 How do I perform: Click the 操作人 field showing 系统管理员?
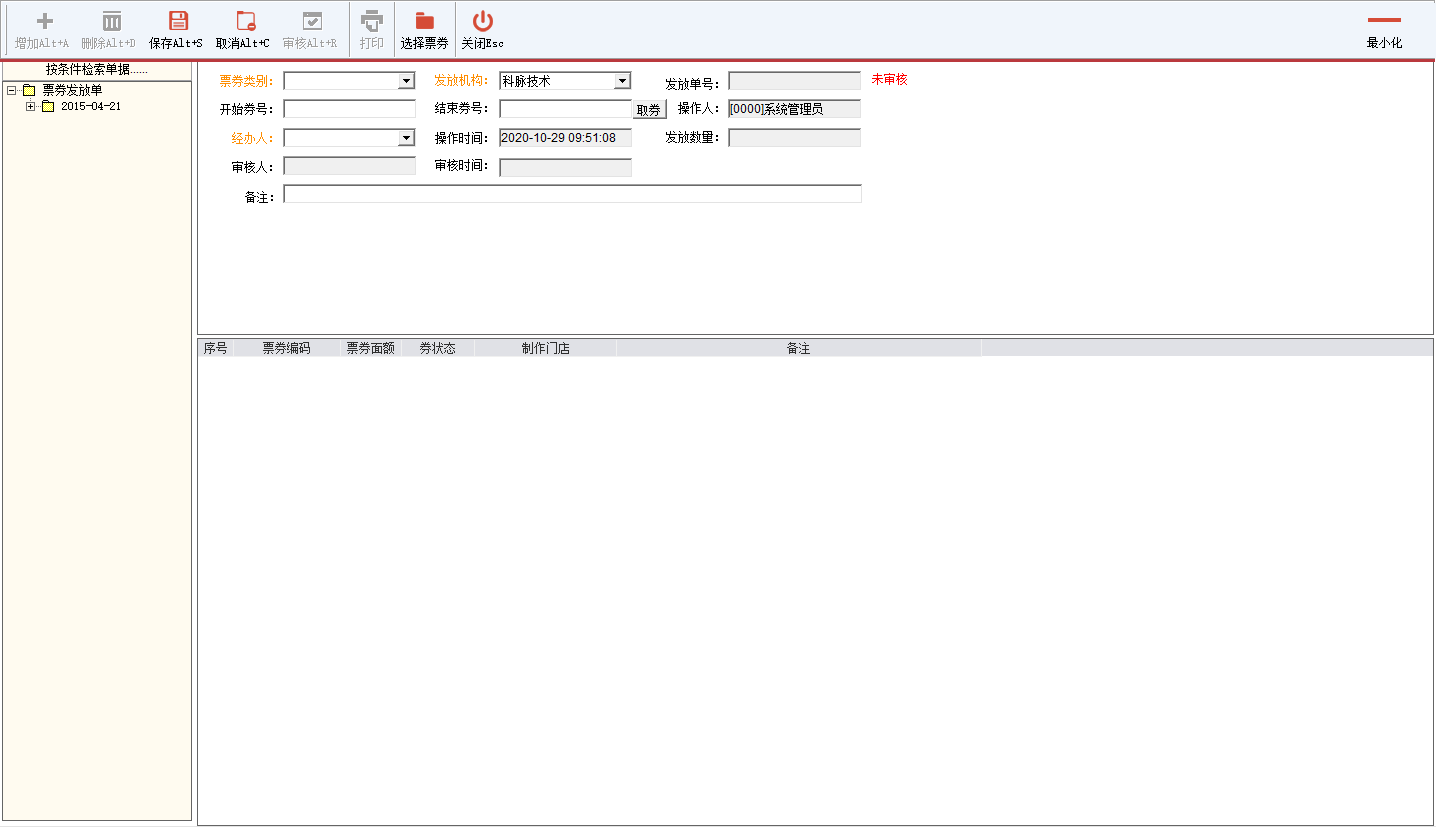pos(795,109)
